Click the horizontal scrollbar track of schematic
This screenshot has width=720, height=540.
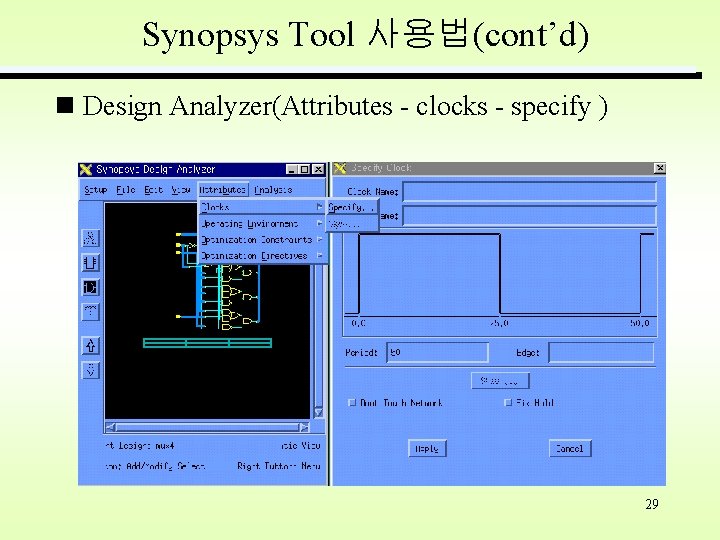pyautogui.click(x=208, y=428)
